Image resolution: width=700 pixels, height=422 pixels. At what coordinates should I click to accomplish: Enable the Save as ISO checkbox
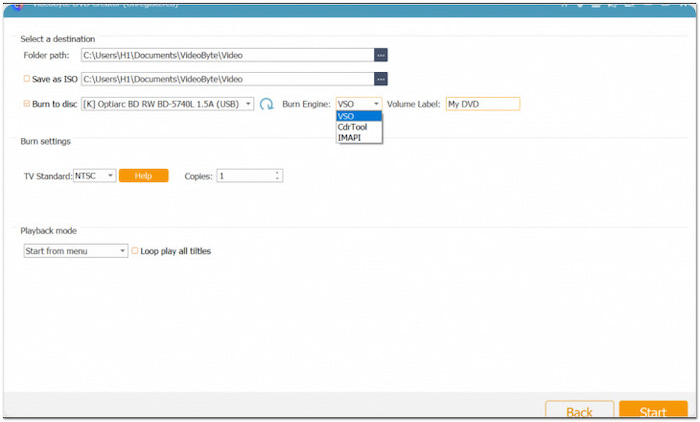point(27,79)
